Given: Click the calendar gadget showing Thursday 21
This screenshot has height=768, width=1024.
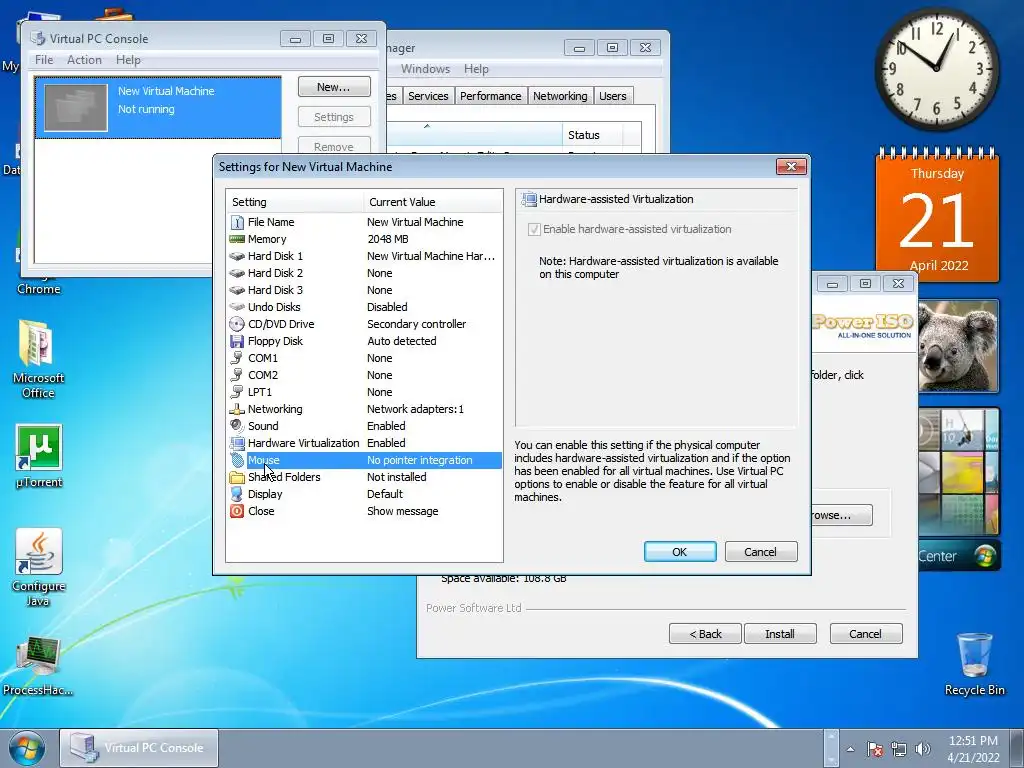Looking at the screenshot, I should point(937,214).
